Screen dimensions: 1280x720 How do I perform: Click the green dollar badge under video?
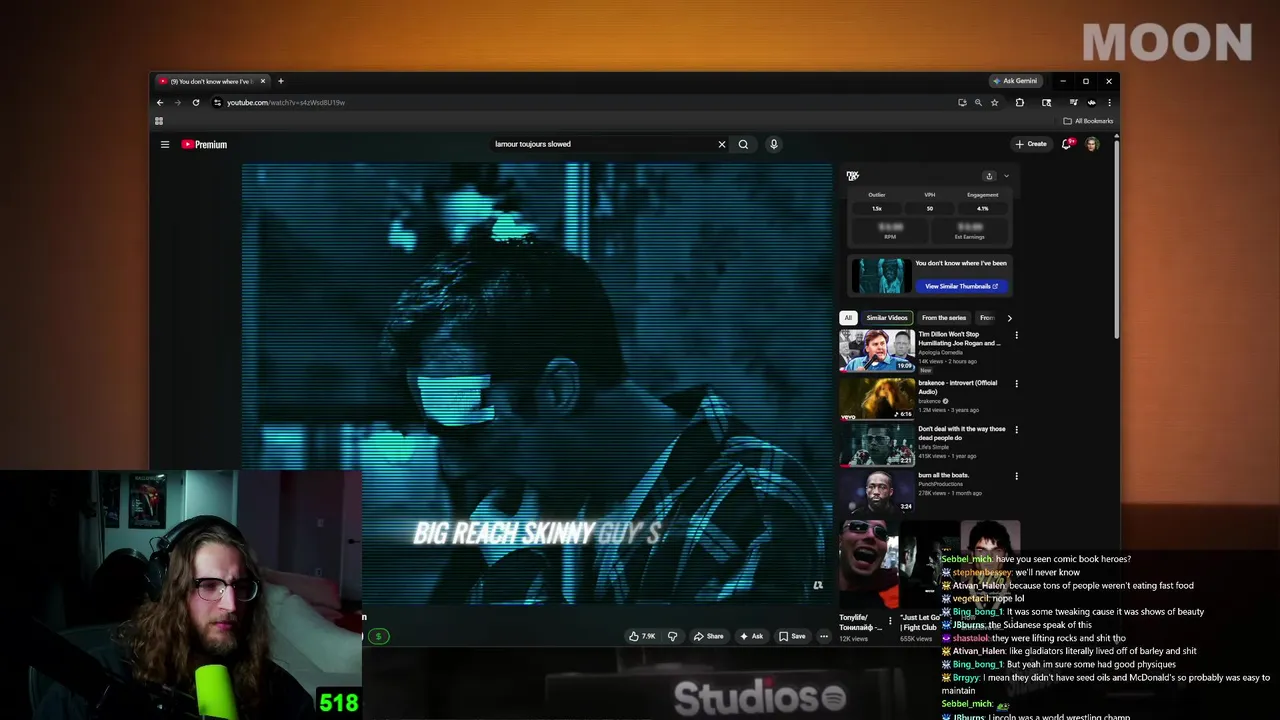pyautogui.click(x=378, y=636)
